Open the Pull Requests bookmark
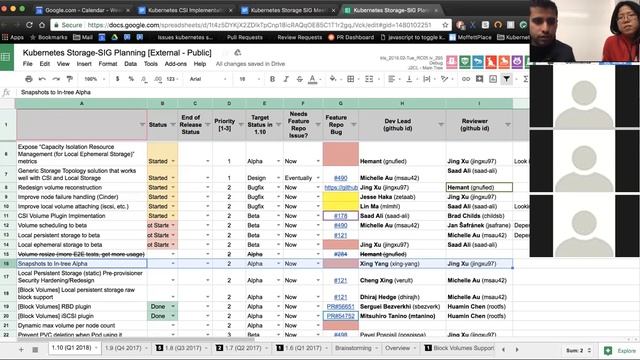Viewport: 640px width, 360px height. tap(244, 37)
